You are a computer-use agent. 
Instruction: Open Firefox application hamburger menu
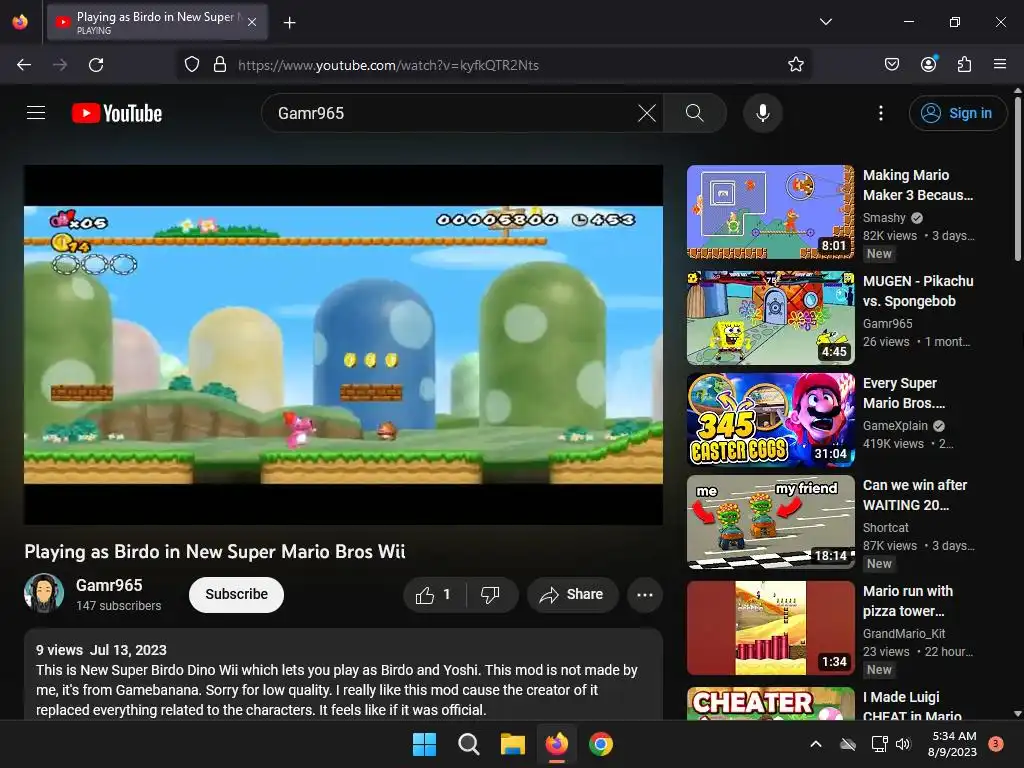[x=999, y=65]
